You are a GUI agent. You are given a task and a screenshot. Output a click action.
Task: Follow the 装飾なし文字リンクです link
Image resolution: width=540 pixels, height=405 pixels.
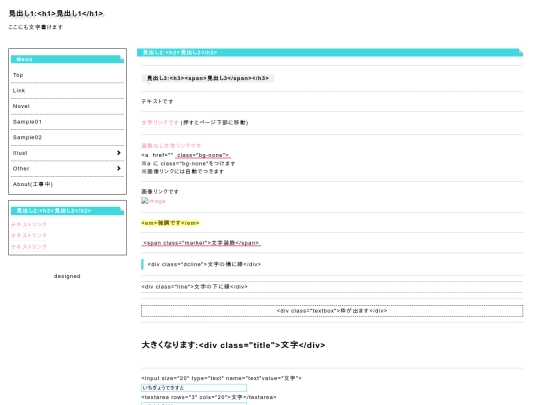point(171,146)
